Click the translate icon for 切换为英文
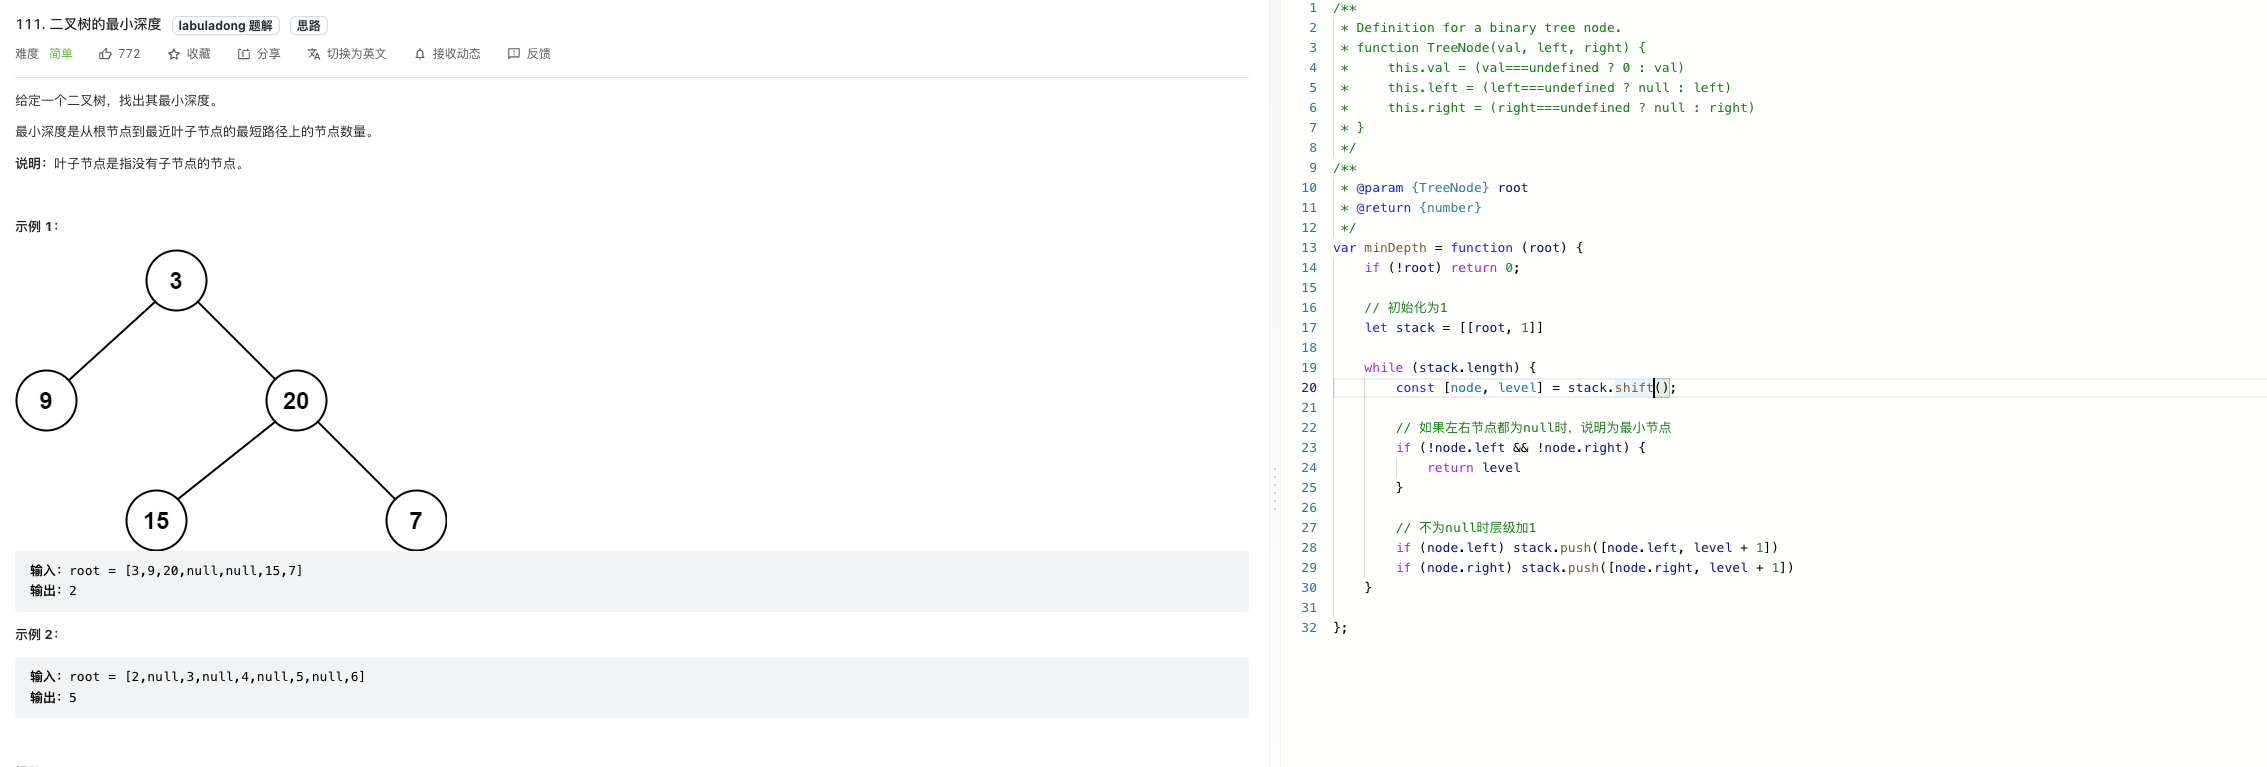 pyautogui.click(x=314, y=54)
